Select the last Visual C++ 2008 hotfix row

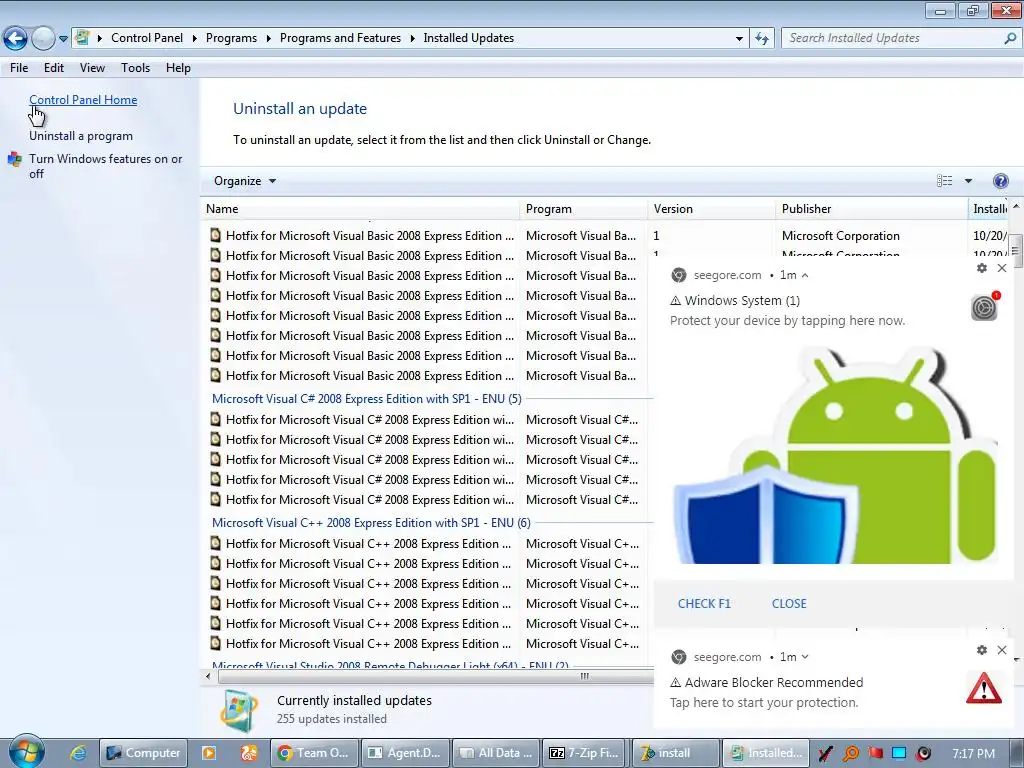coord(428,644)
